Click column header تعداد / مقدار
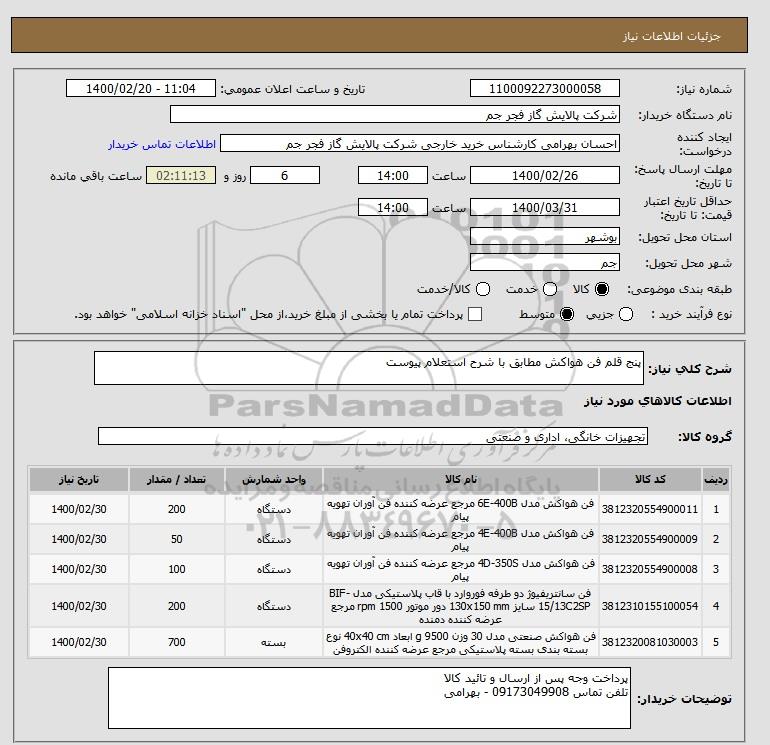The image size is (770, 745). pos(177,479)
